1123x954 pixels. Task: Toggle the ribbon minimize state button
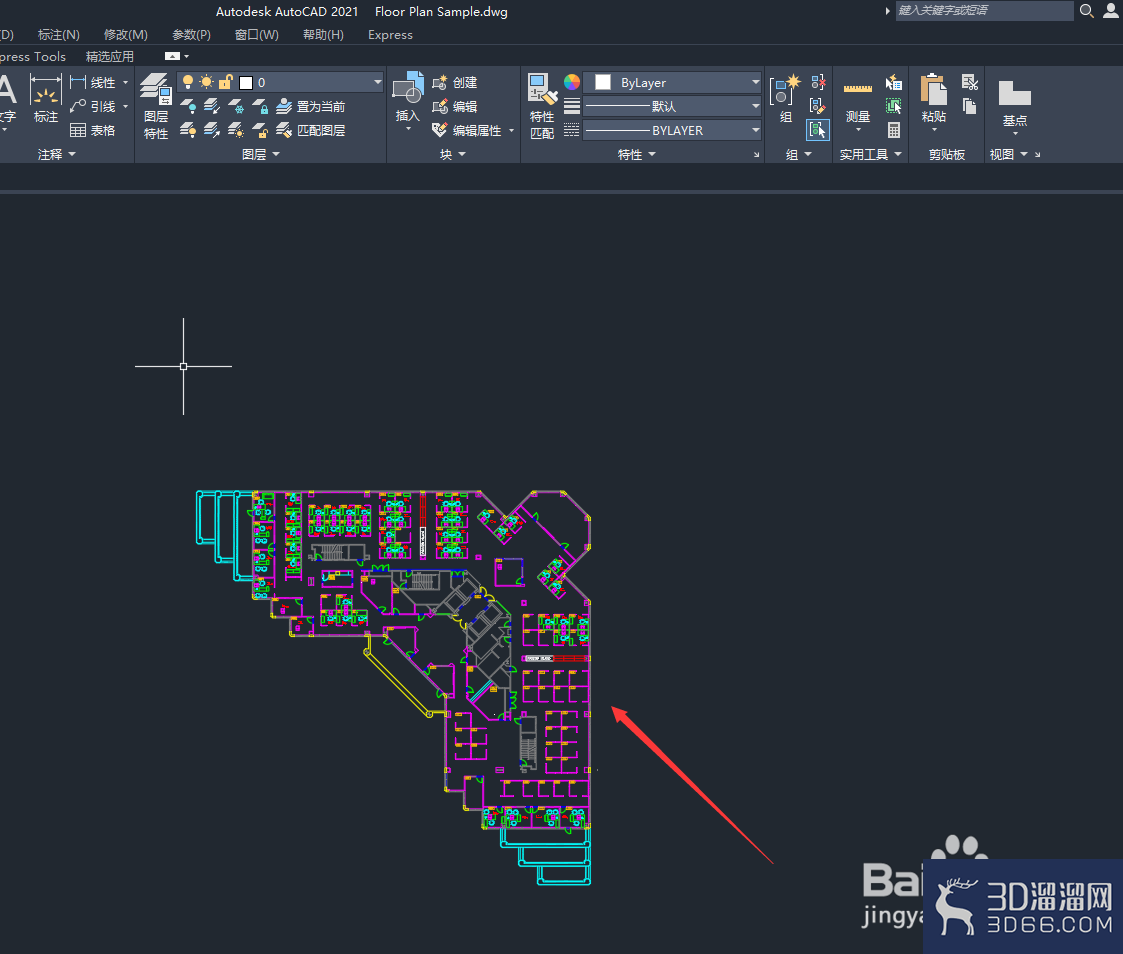point(172,56)
